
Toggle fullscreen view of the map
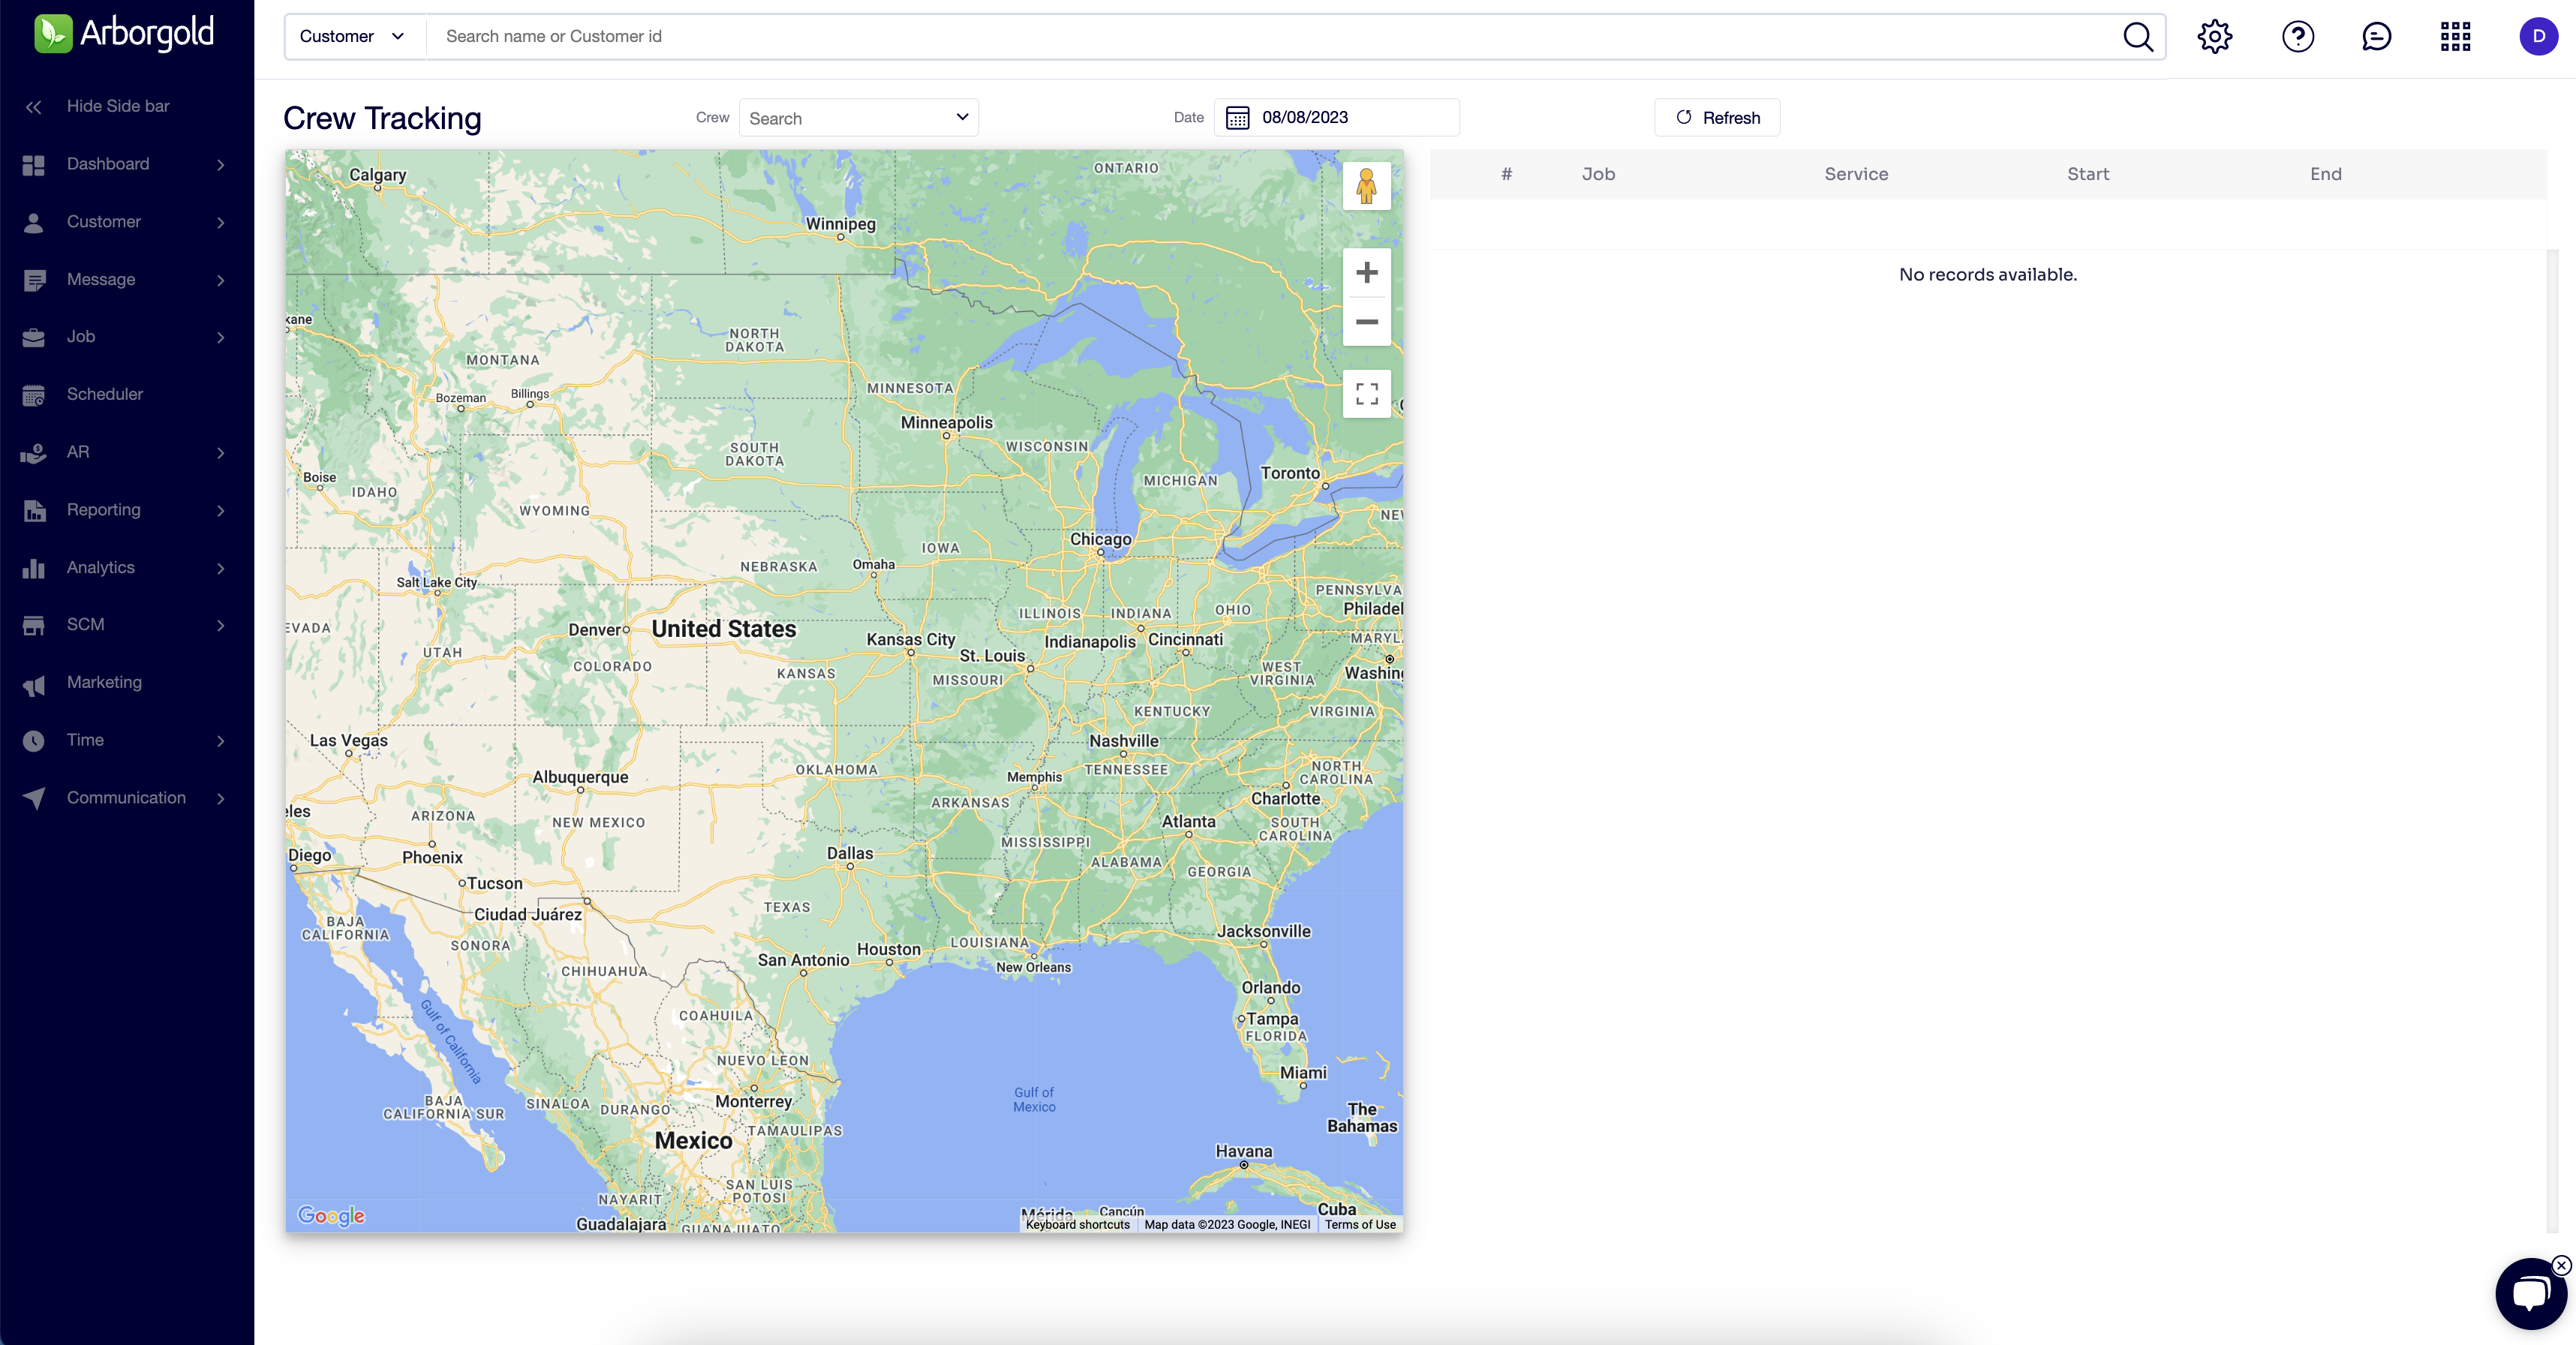1366,393
